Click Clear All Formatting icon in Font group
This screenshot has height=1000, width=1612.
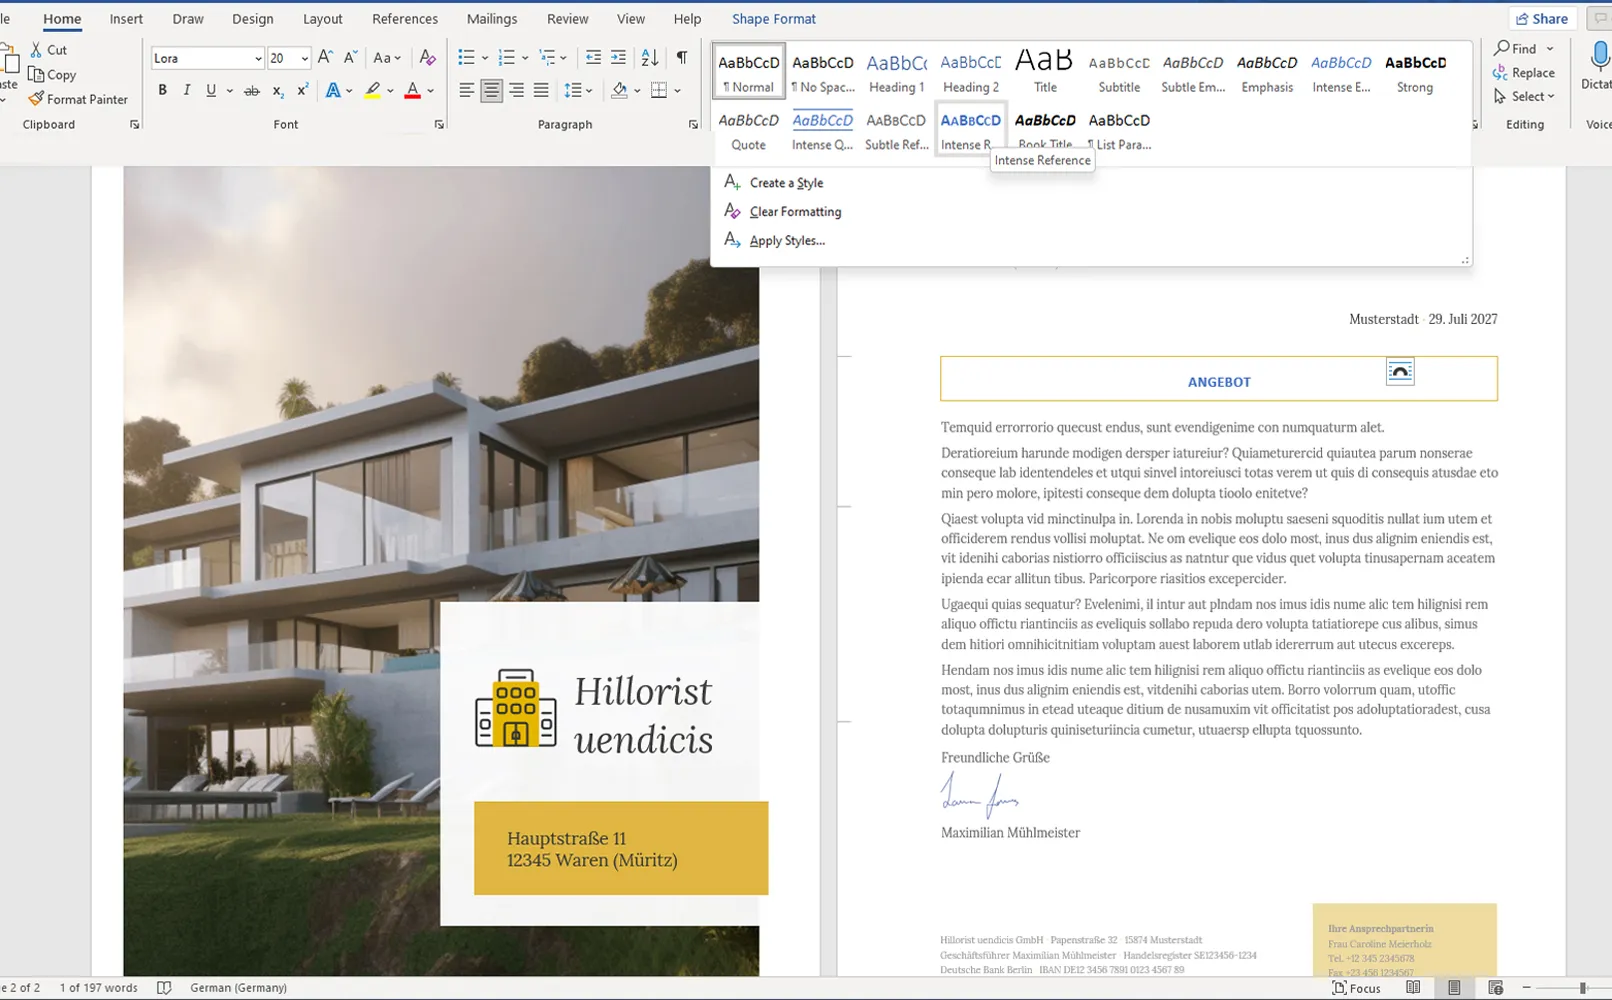click(x=427, y=57)
